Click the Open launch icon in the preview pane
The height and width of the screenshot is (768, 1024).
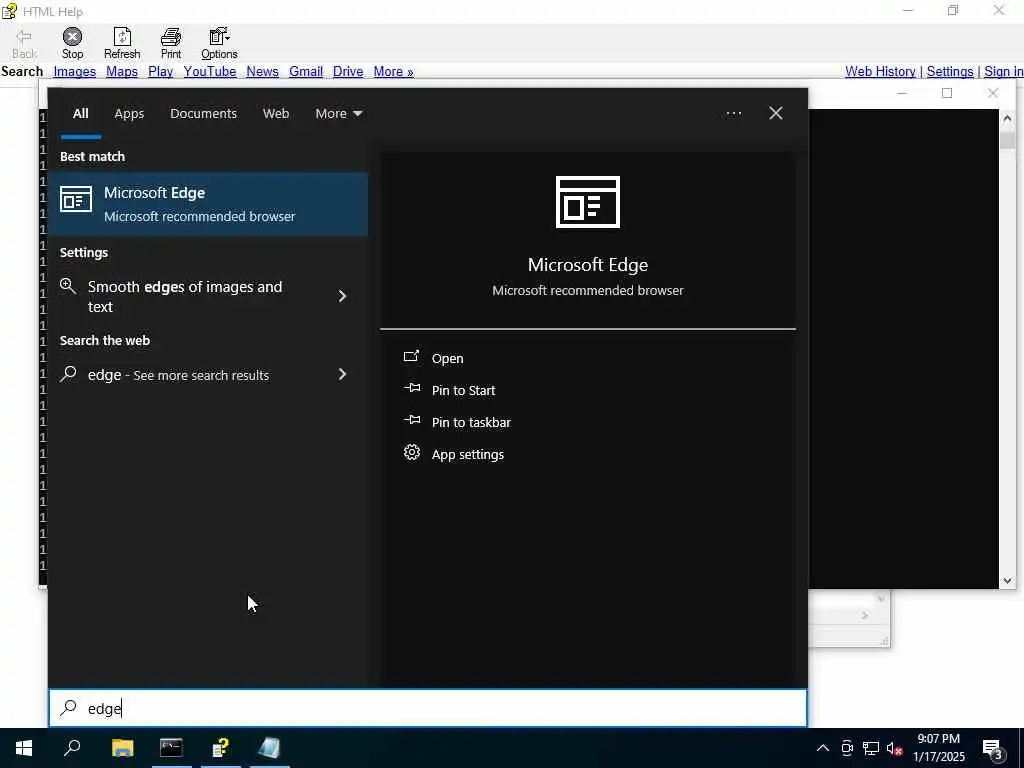[411, 357]
